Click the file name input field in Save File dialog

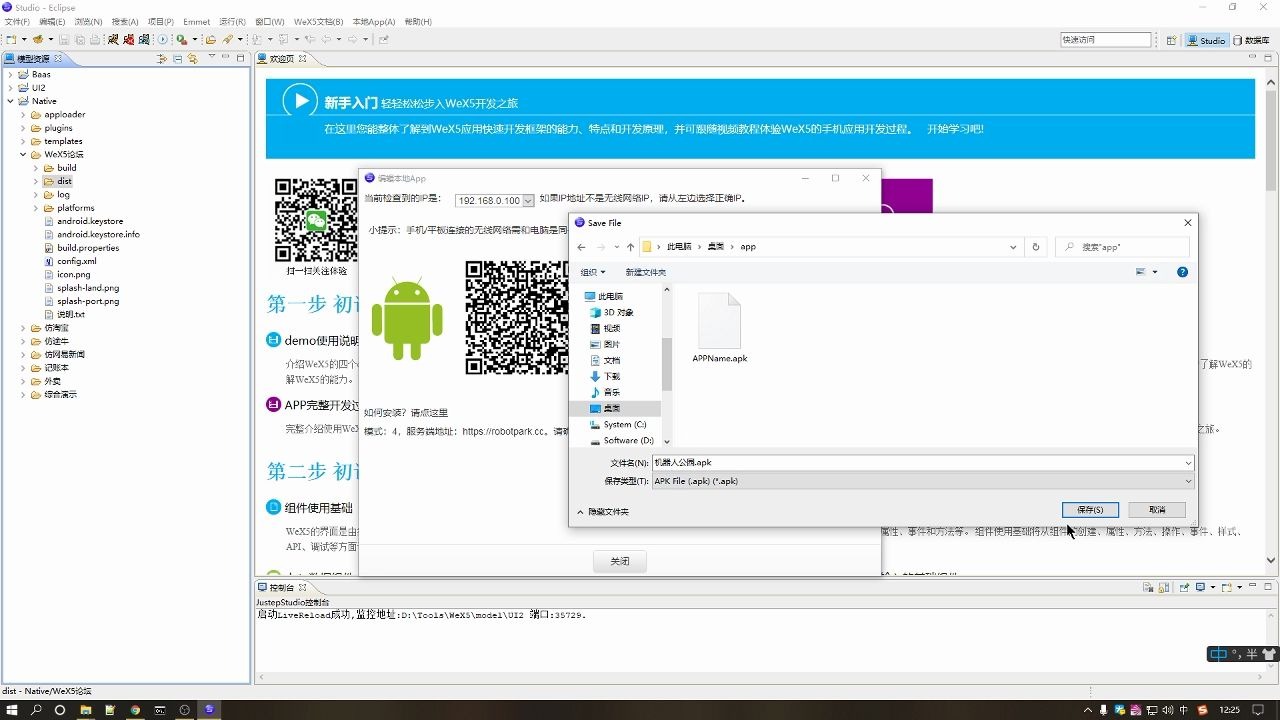tap(917, 463)
